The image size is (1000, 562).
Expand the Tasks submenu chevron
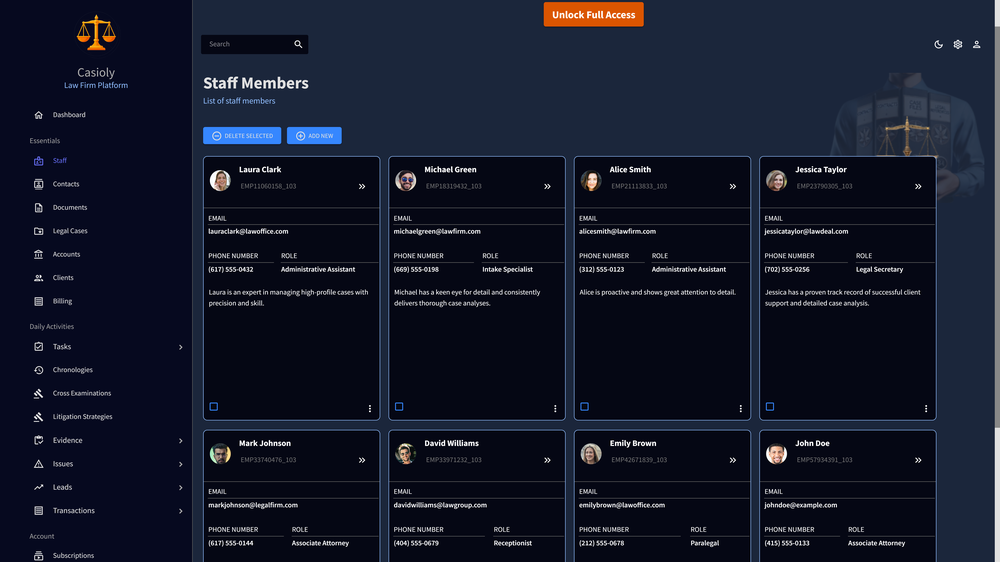180,347
